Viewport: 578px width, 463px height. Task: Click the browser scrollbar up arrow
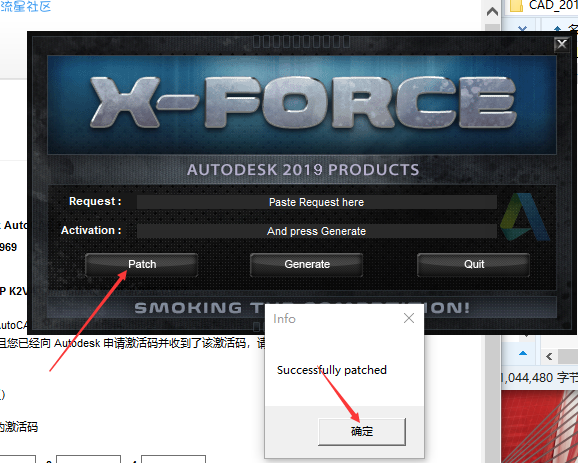pos(492,12)
